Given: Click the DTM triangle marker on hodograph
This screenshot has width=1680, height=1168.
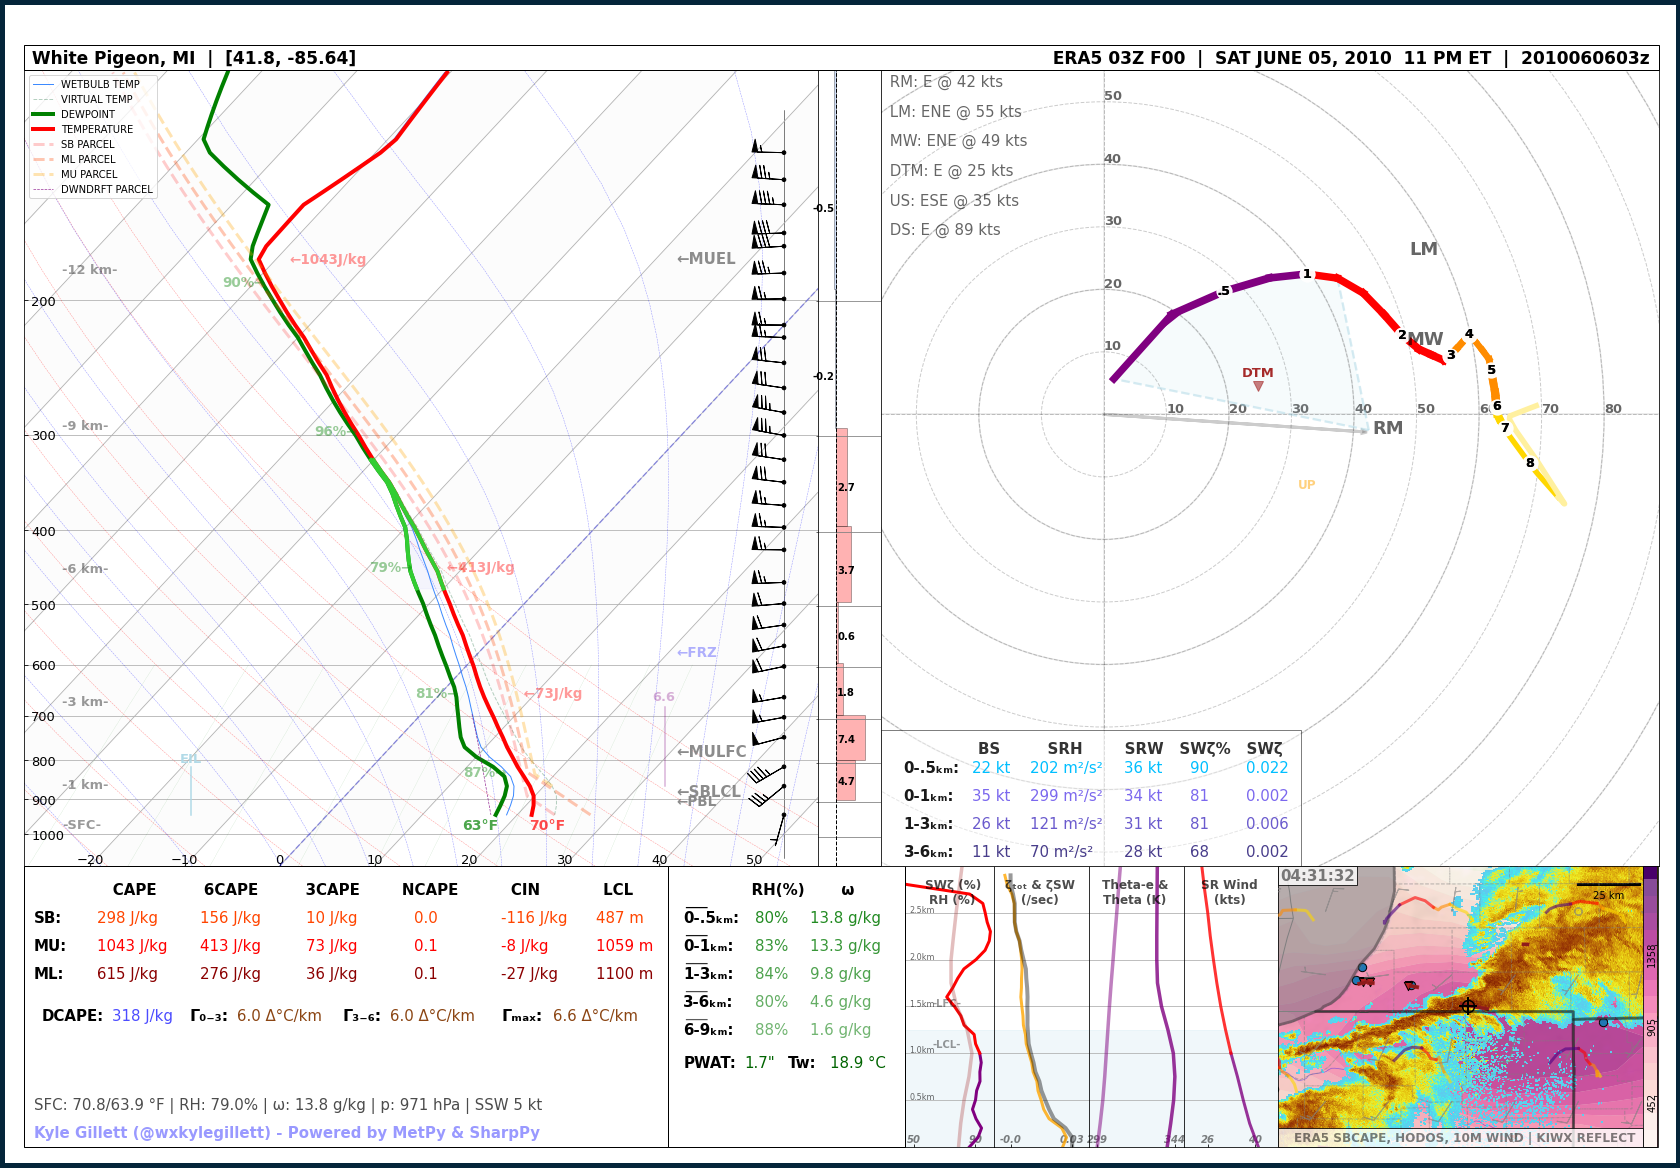Looking at the screenshot, I should click(1258, 386).
